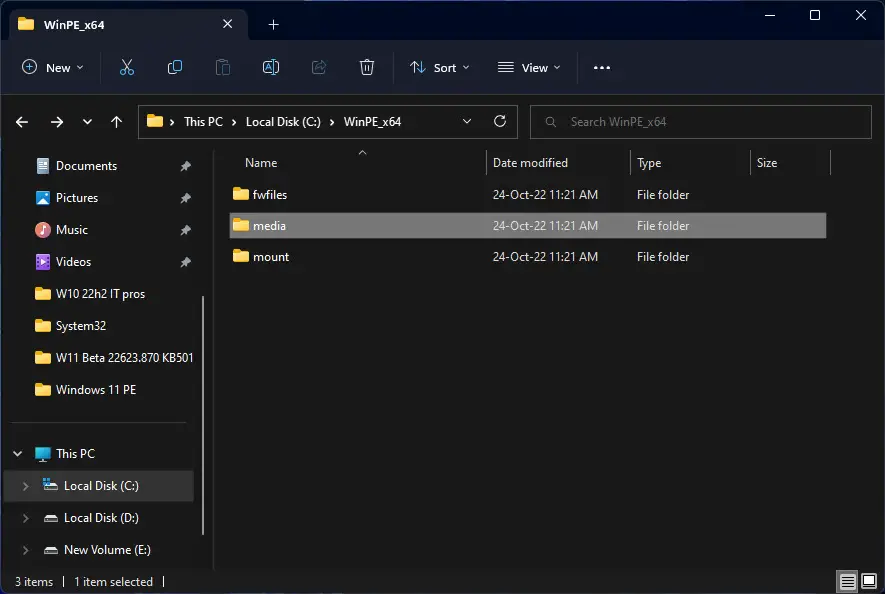The height and width of the screenshot is (594, 885).
Task: Expand Local Disk (C:) tree node
Action: coord(25,486)
